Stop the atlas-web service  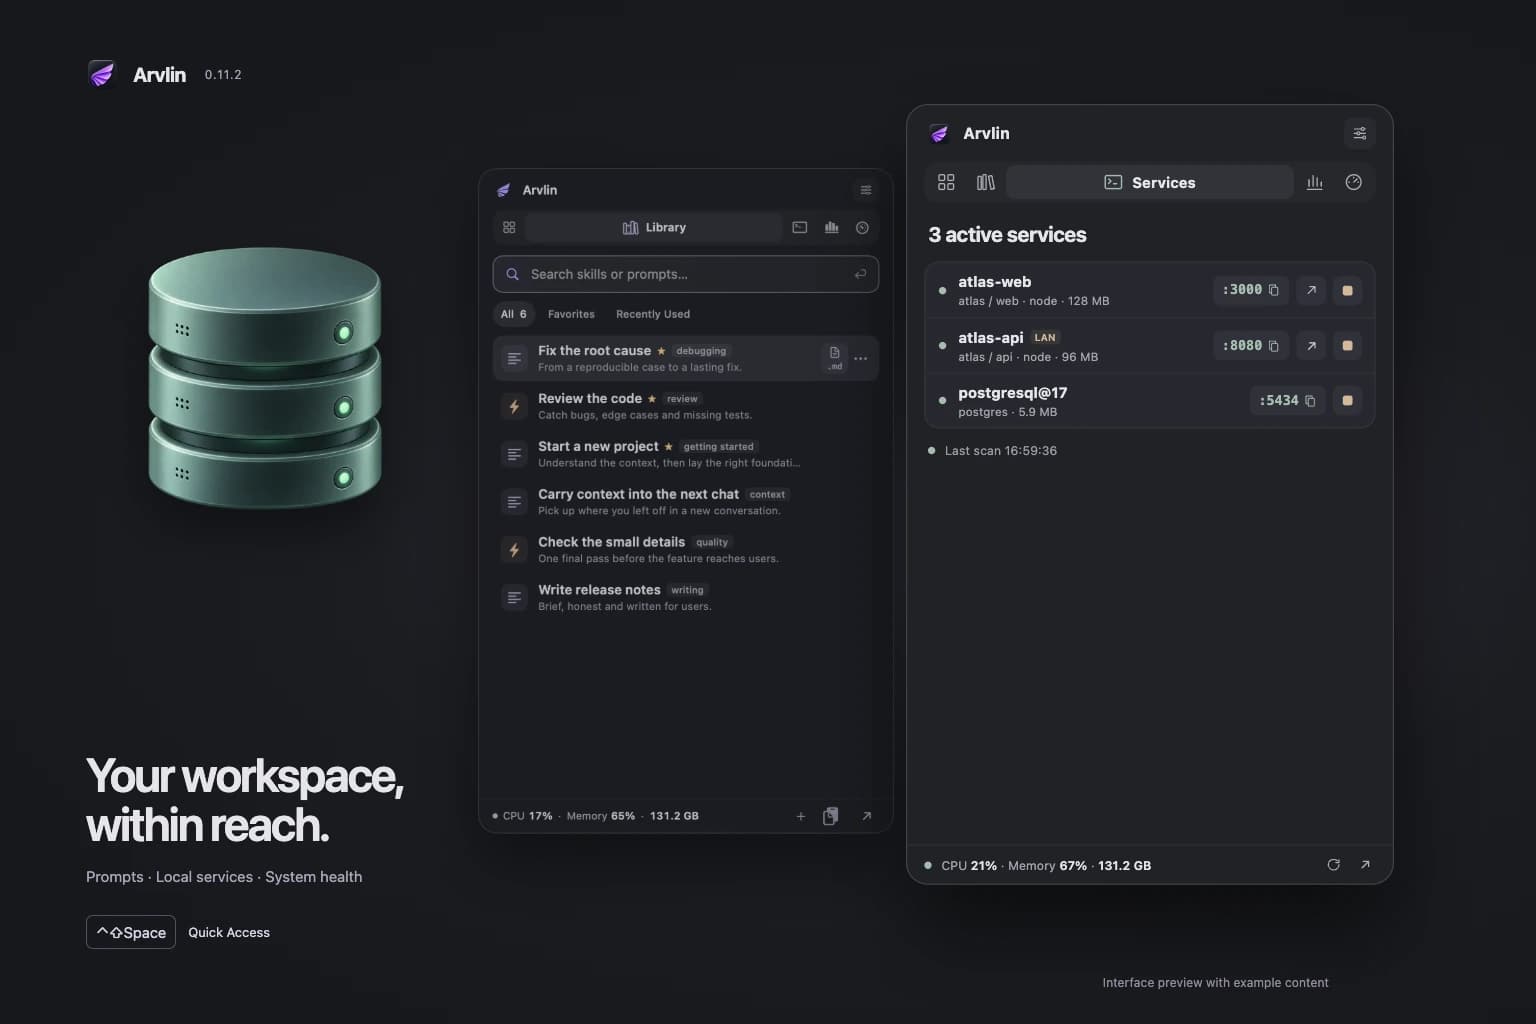coord(1347,290)
